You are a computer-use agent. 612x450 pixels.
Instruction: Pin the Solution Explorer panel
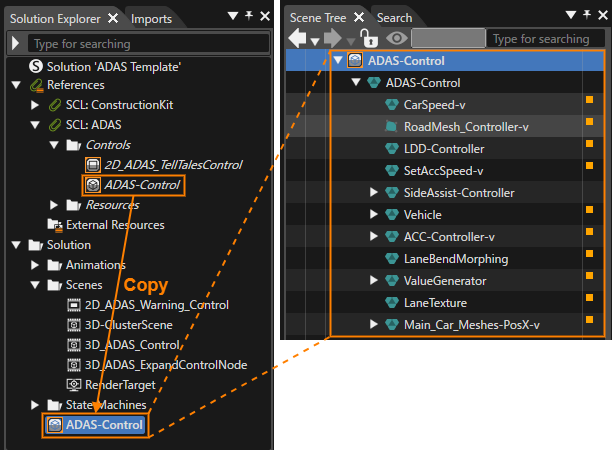coord(249,16)
